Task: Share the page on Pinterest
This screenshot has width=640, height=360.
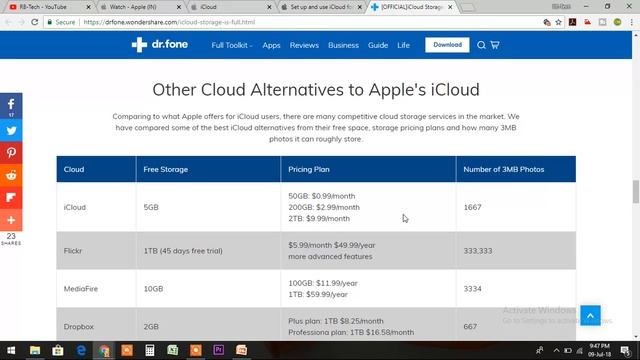Action: tap(11, 153)
